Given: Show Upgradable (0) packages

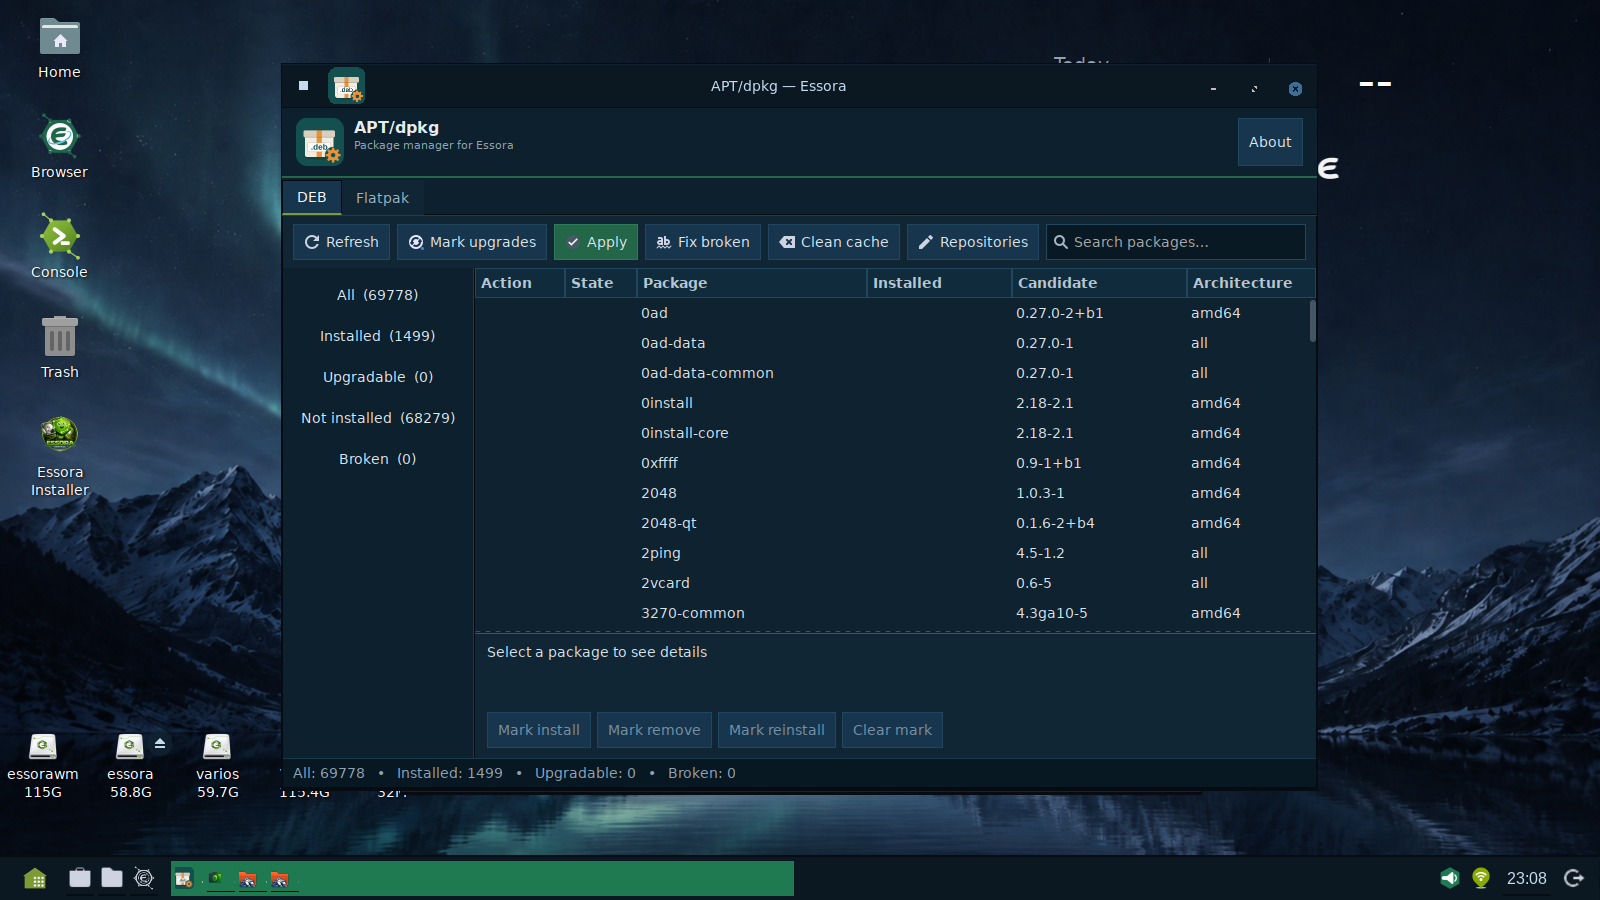Looking at the screenshot, I should (378, 377).
